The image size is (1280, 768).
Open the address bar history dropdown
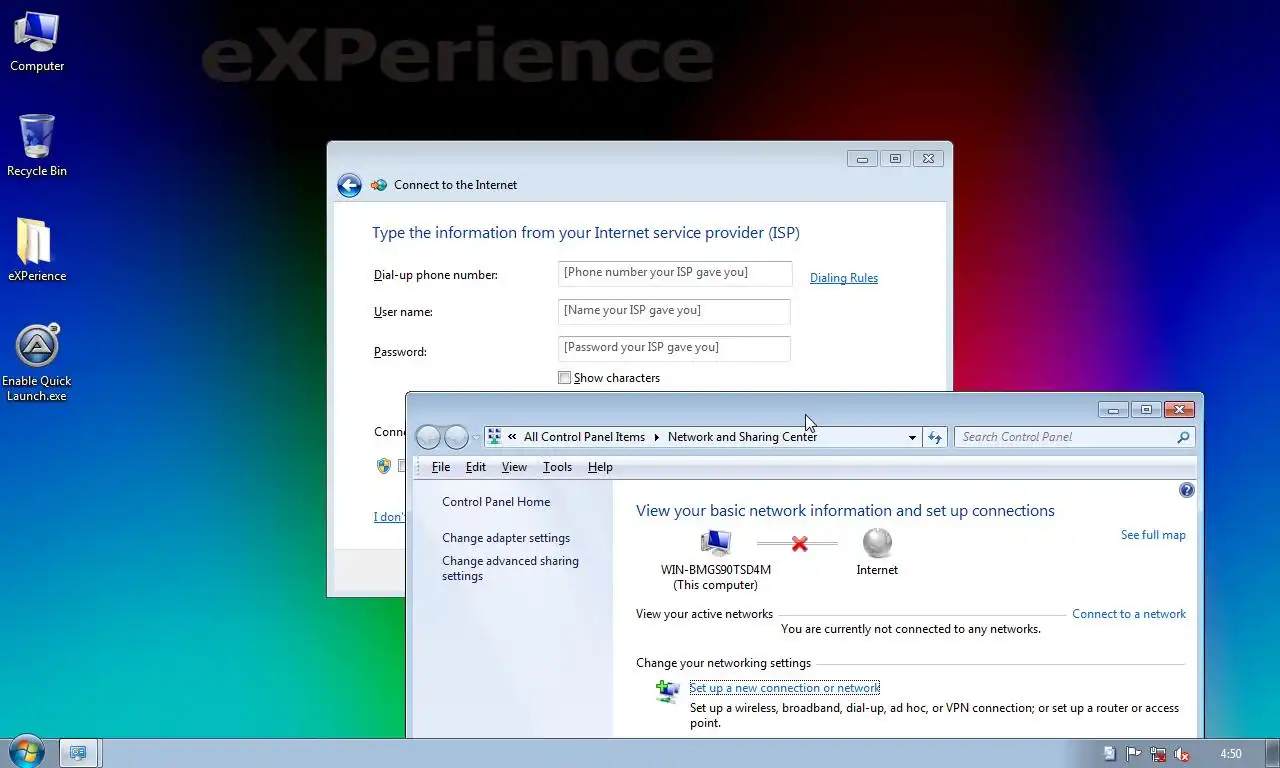(x=912, y=437)
